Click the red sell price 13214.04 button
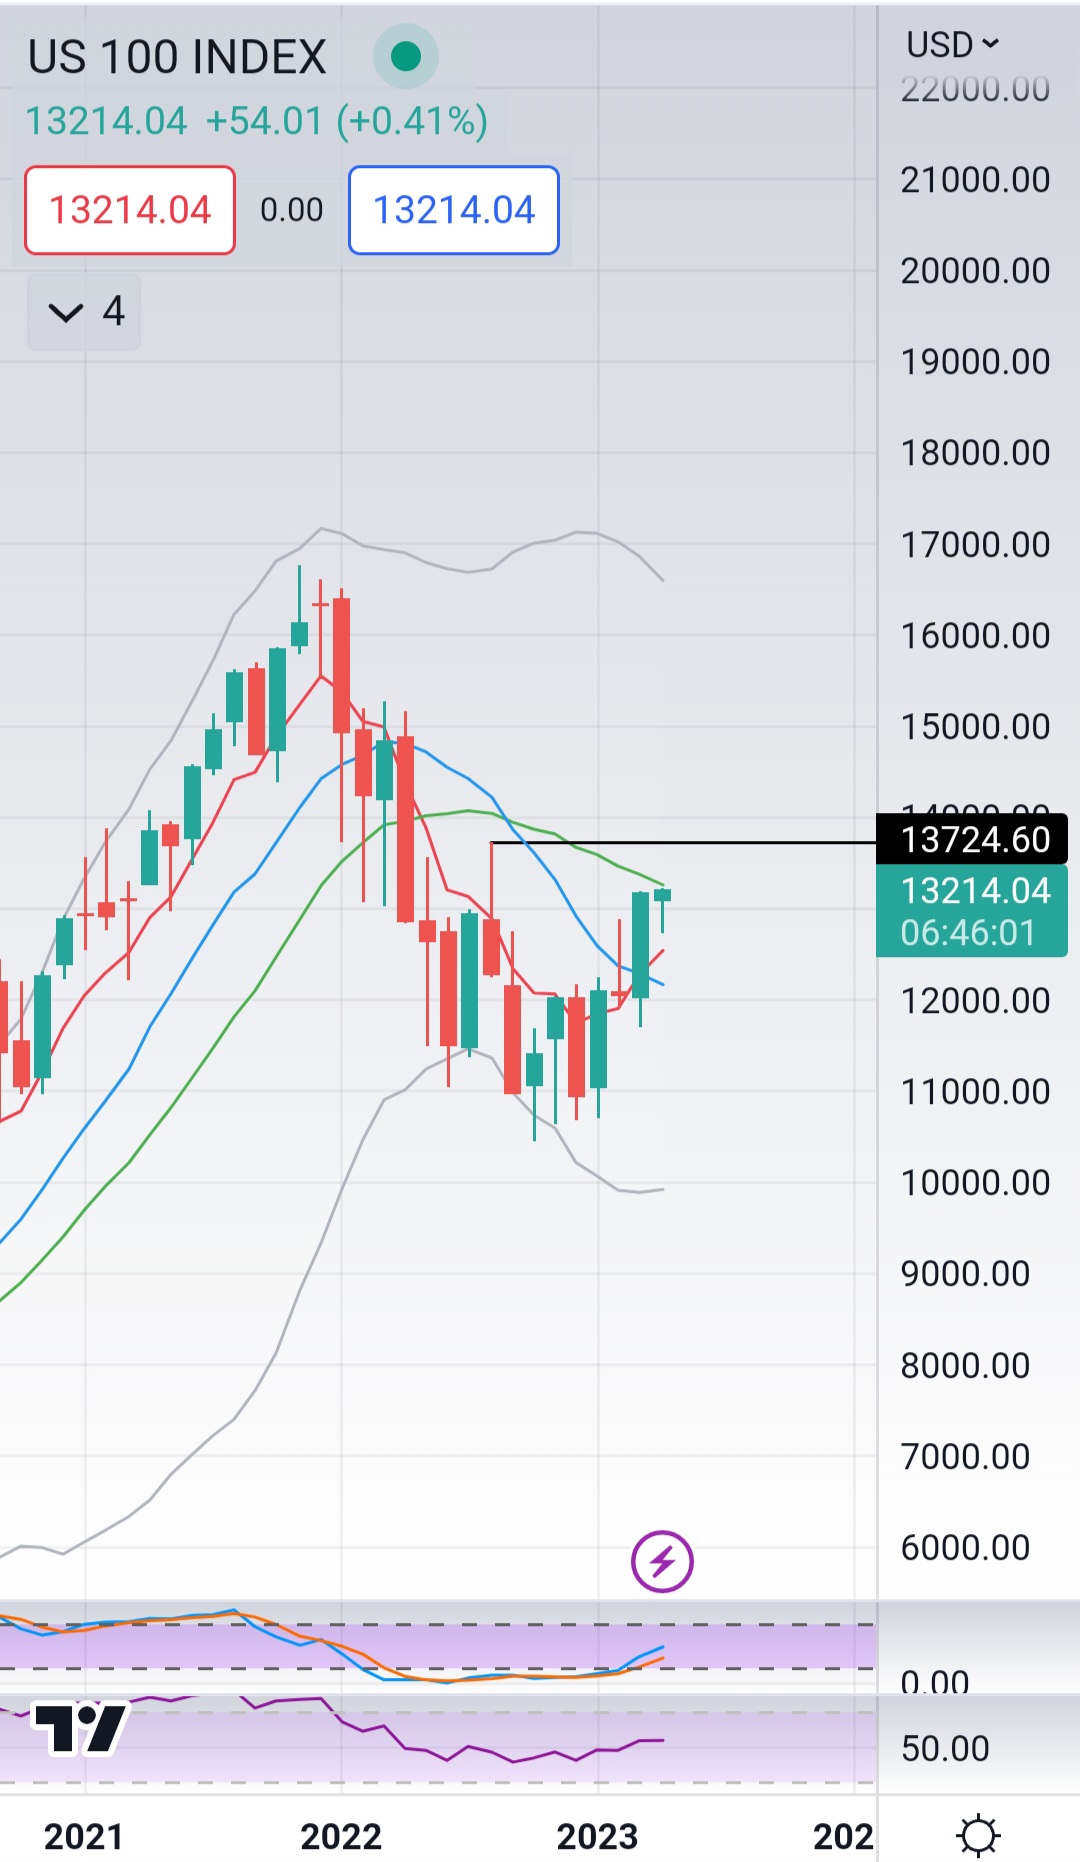 point(130,210)
